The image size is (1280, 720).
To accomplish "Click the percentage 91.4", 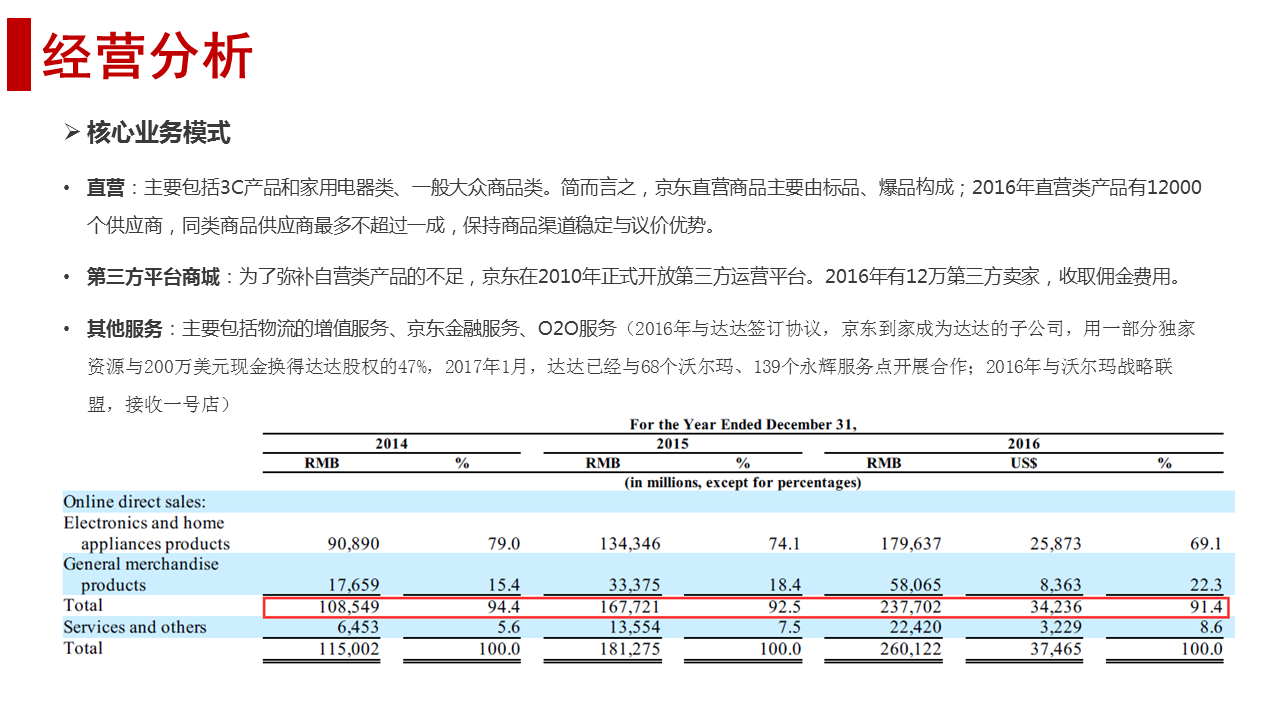I will [1205, 607].
